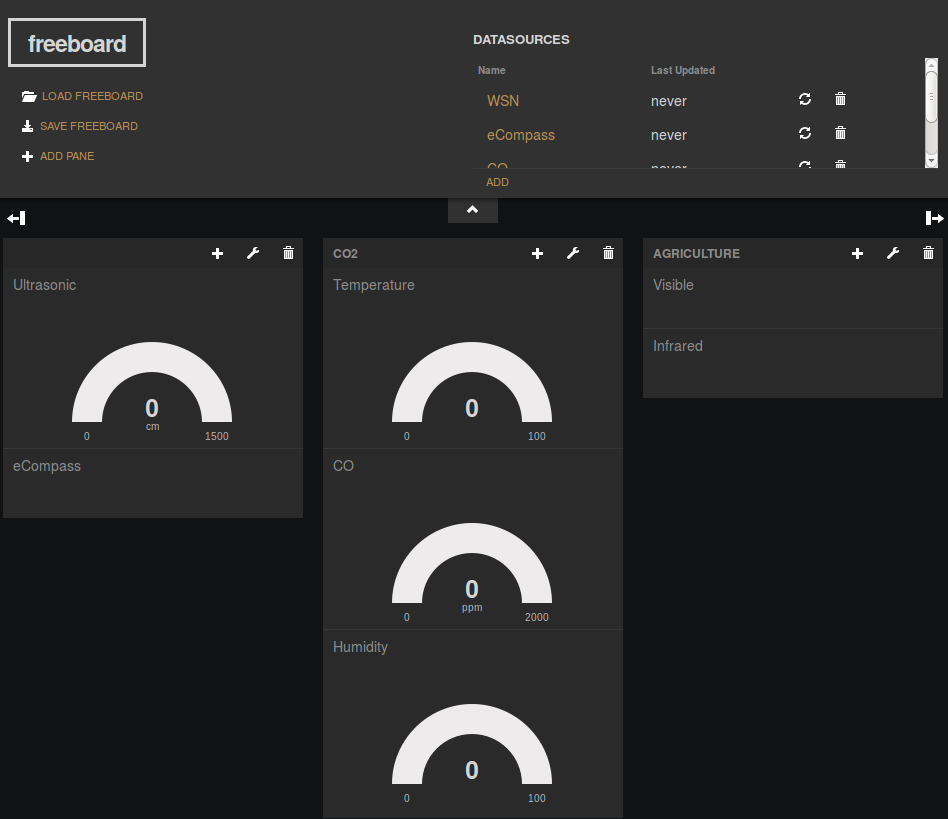Screen dimensions: 948x819
Task: Open the WSN datasource name link
Action: tap(503, 101)
